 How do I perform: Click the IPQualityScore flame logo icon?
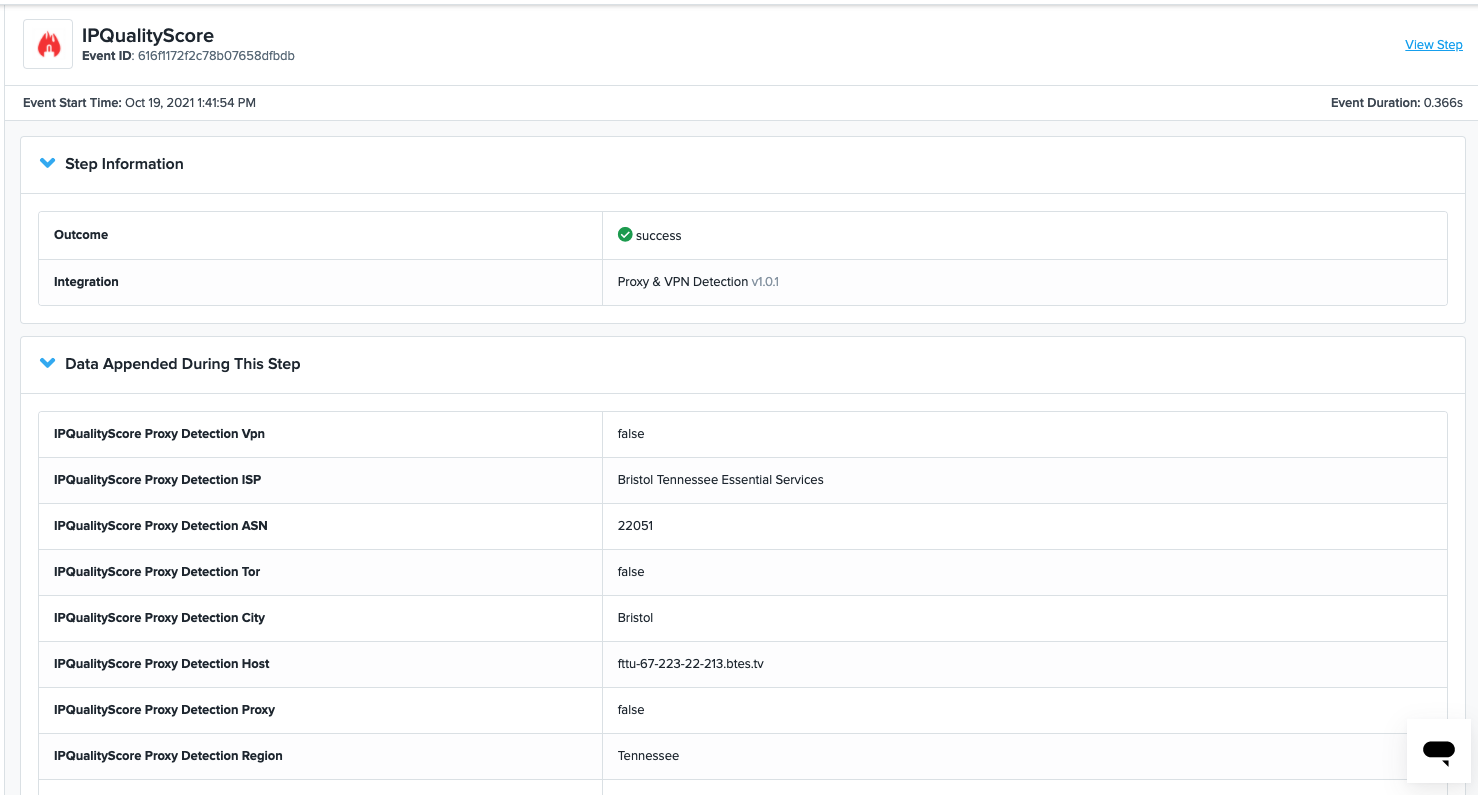[48, 45]
